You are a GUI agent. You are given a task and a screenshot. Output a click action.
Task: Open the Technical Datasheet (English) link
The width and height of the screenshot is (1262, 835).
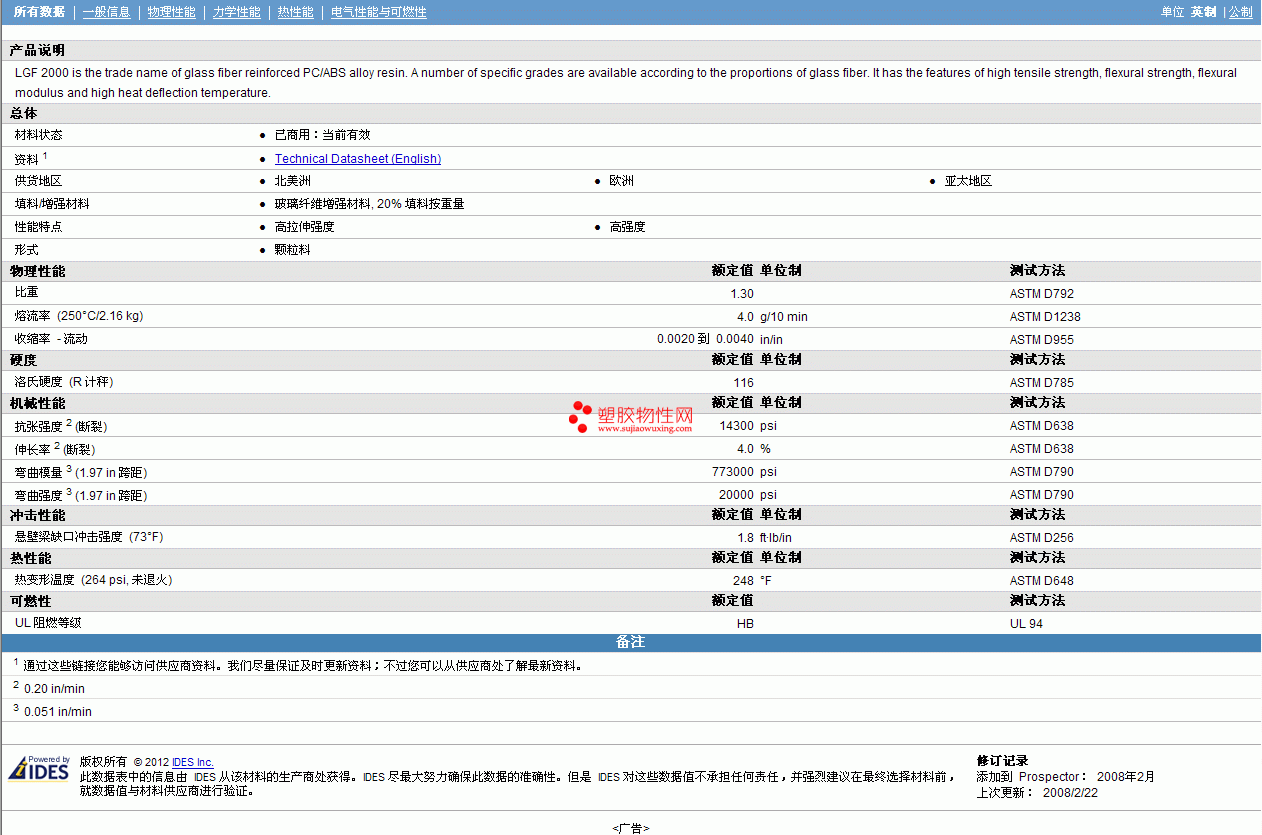point(358,159)
